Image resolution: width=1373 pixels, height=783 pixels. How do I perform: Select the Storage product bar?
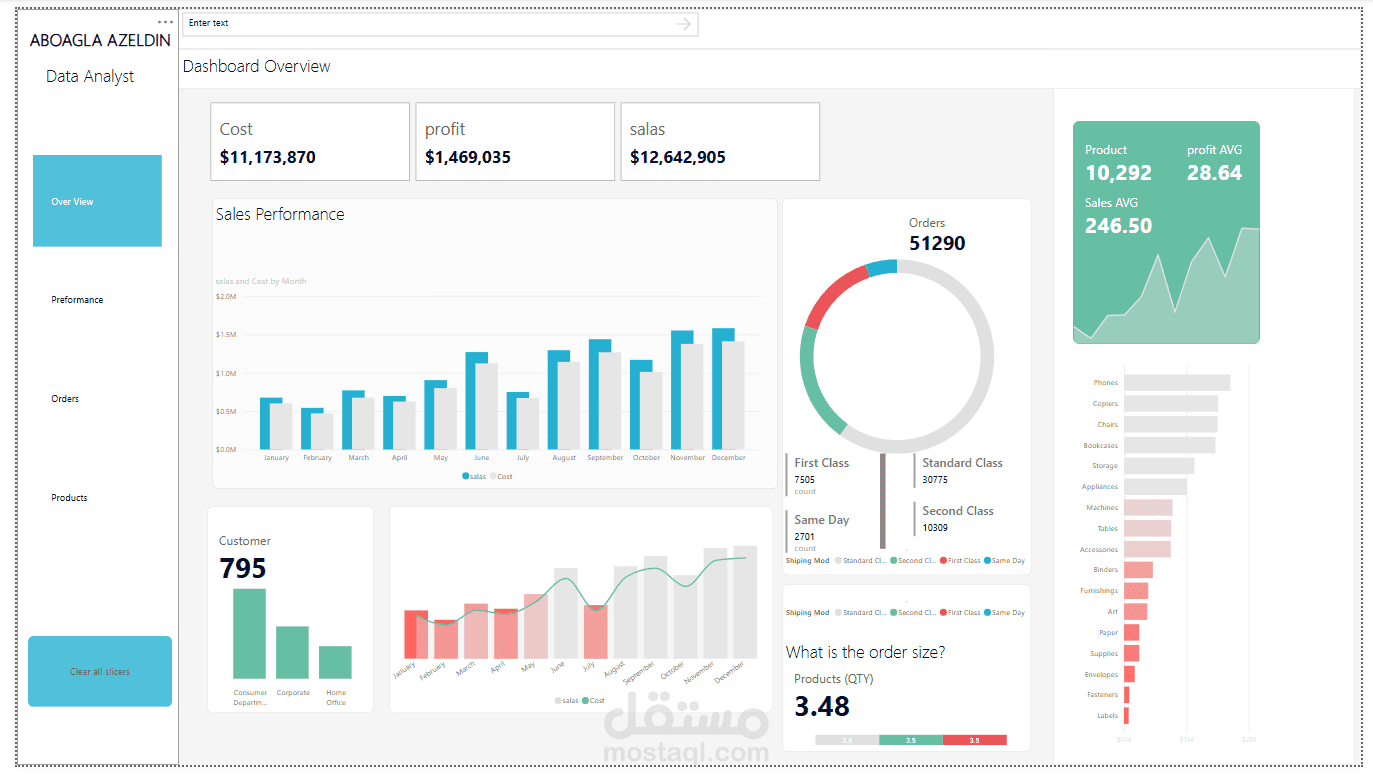coord(1159,466)
